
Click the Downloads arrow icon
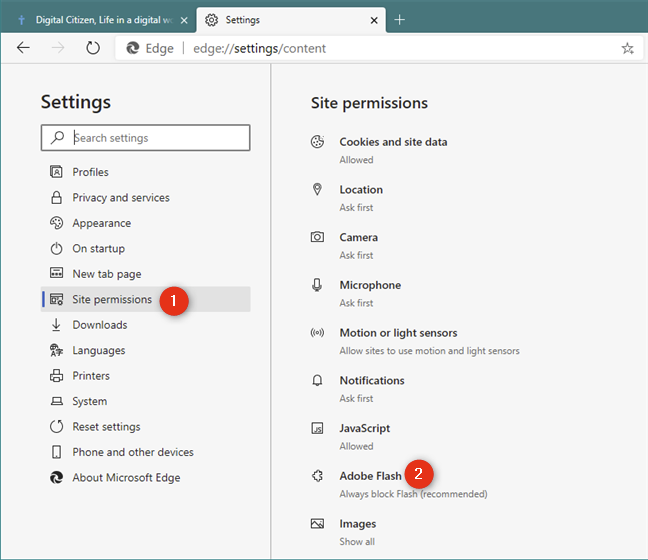[x=56, y=325]
